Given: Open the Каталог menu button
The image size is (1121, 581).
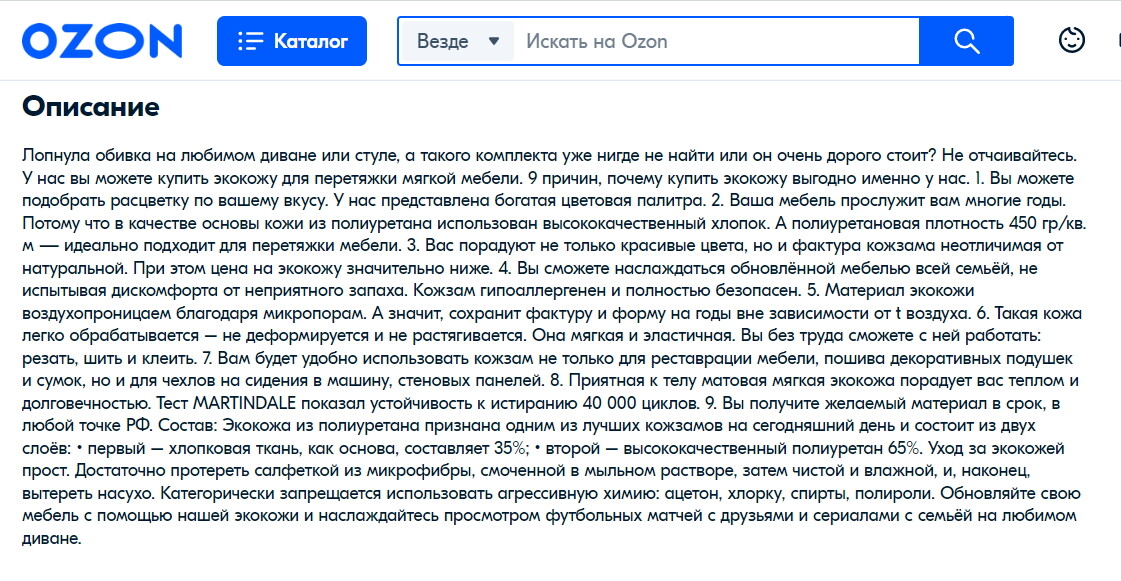Looking at the screenshot, I should point(292,41).
